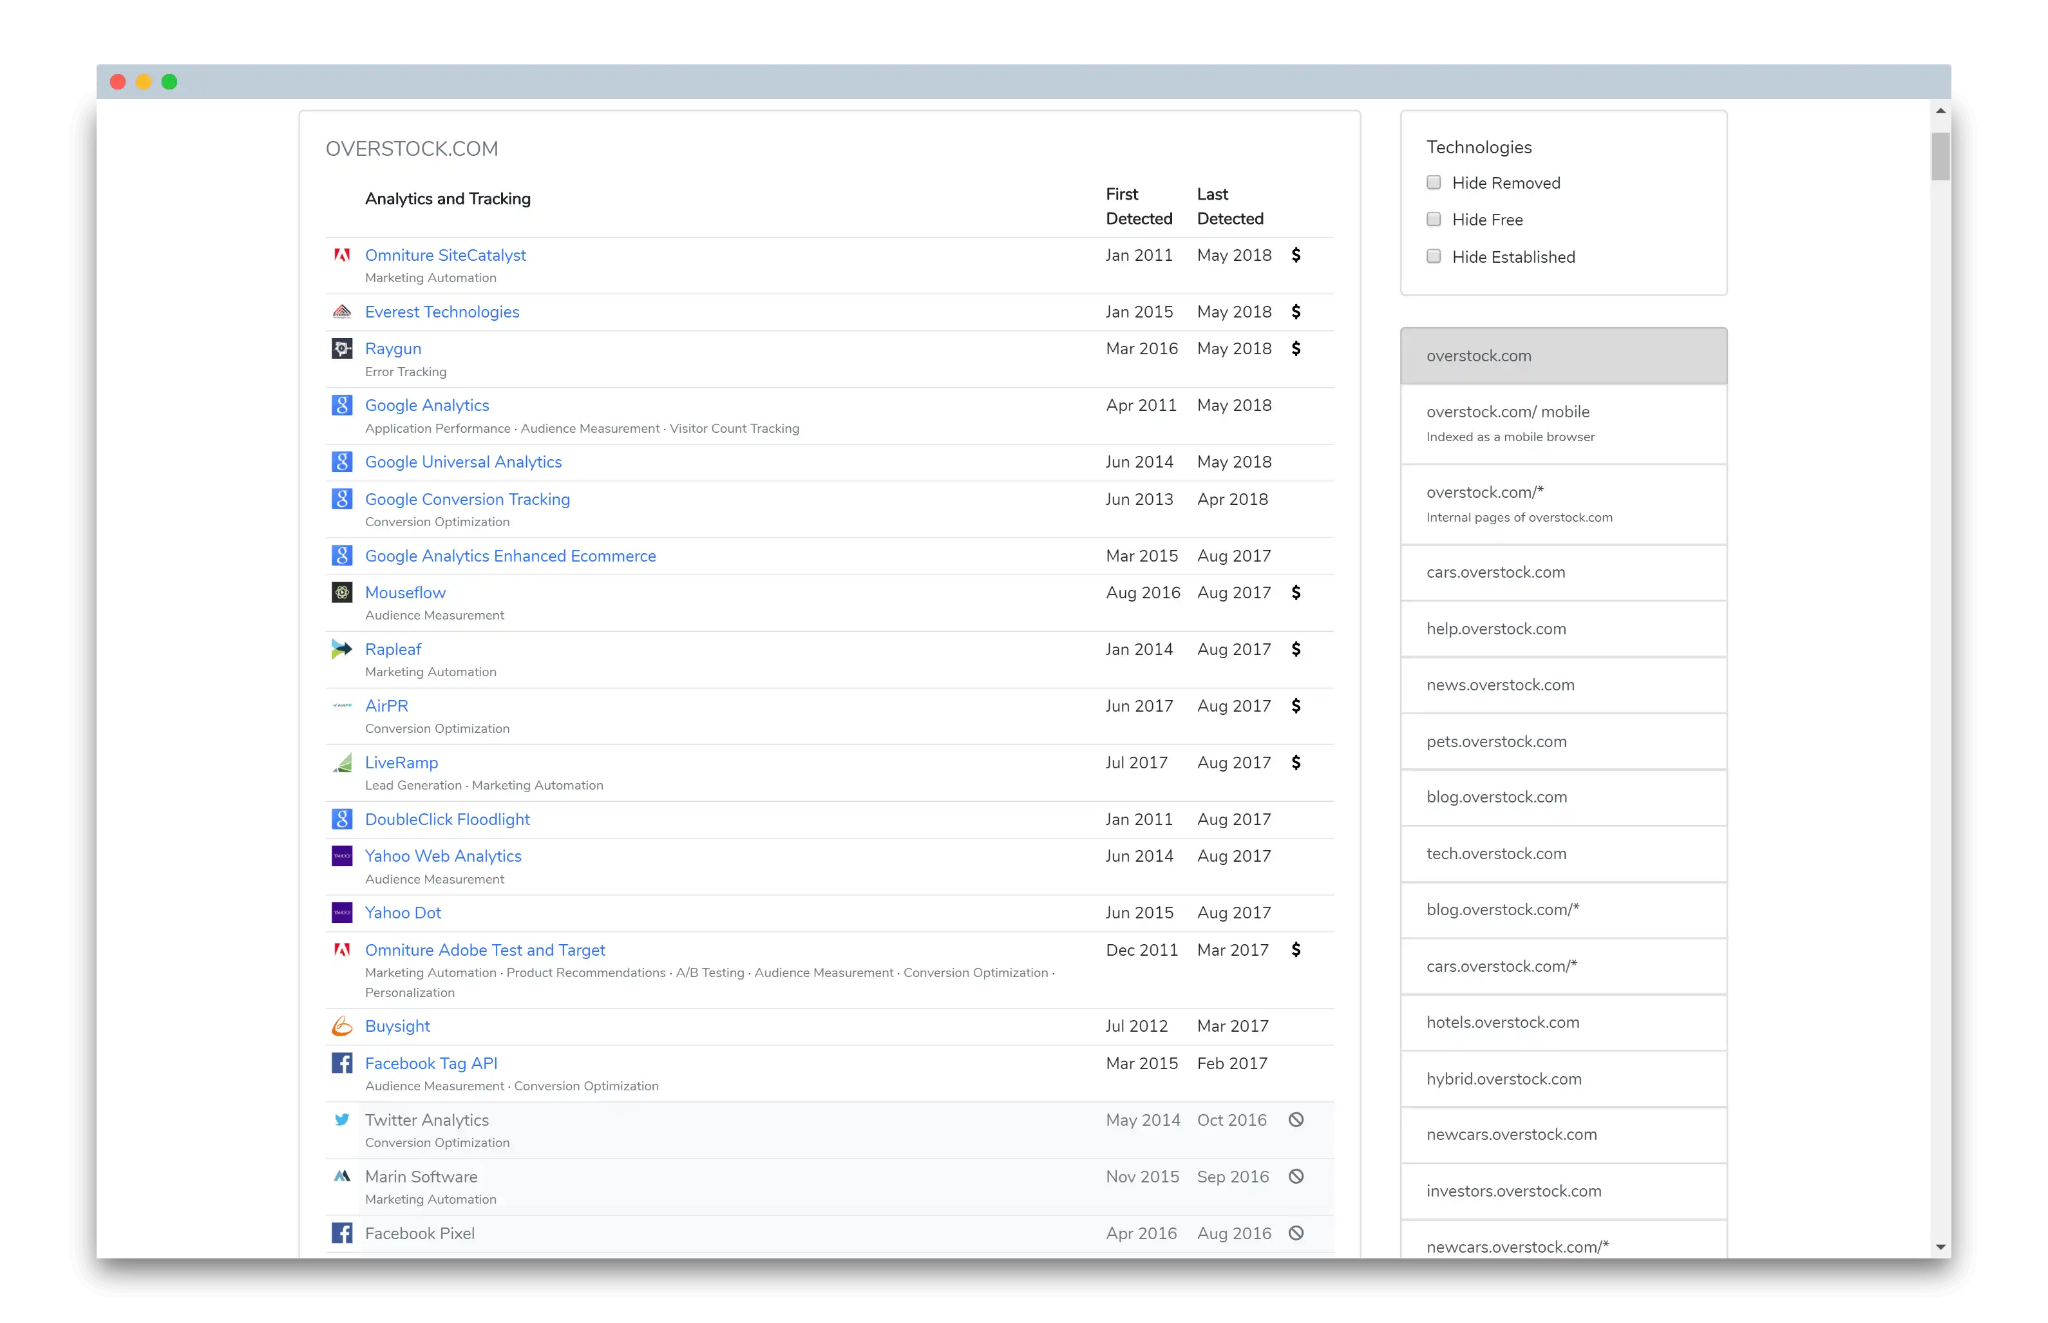Viewport: 2048px width, 1323px height.
Task: Click the Marin Software logo icon
Action: (x=342, y=1177)
